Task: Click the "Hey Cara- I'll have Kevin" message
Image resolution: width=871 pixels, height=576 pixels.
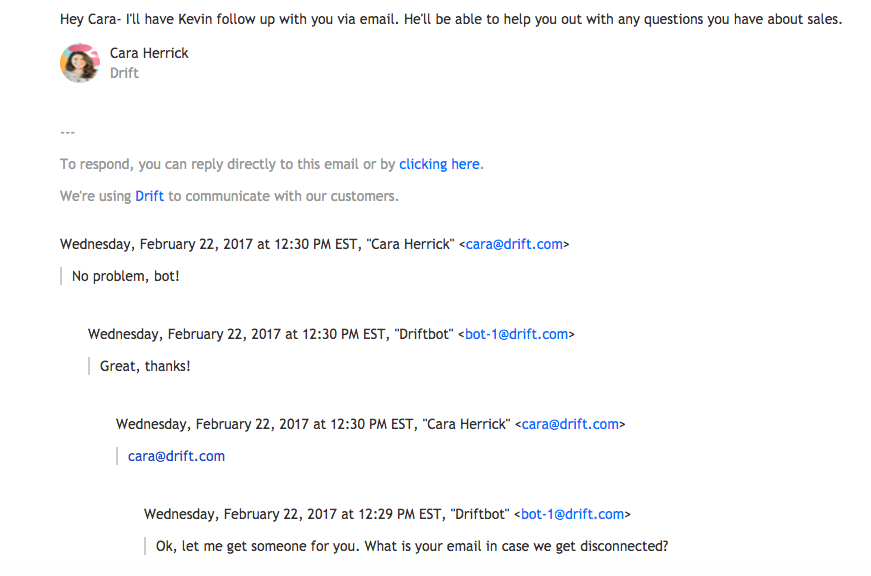Action: tap(451, 19)
